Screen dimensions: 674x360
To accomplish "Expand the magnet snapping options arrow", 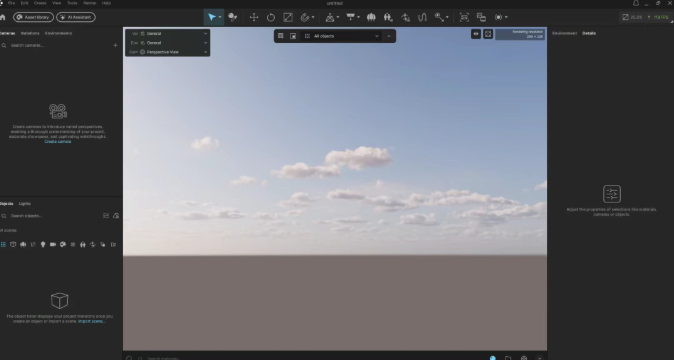I will (312, 17).
